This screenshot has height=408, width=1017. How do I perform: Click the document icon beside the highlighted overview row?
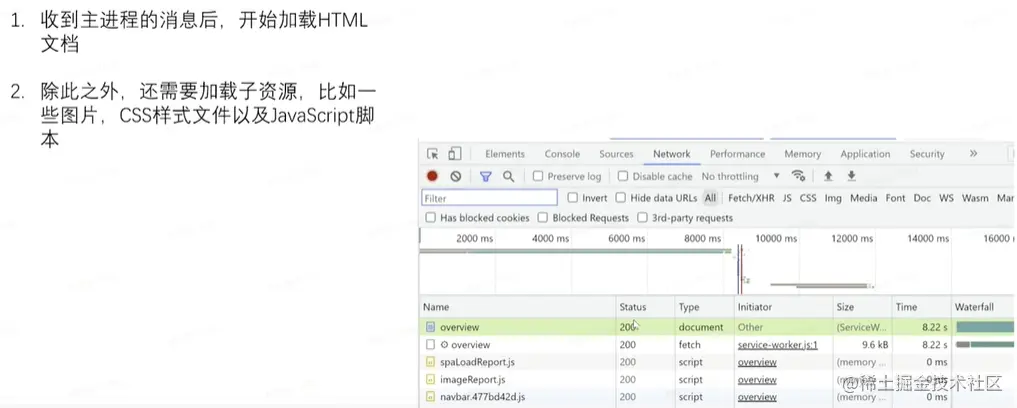tap(430, 327)
